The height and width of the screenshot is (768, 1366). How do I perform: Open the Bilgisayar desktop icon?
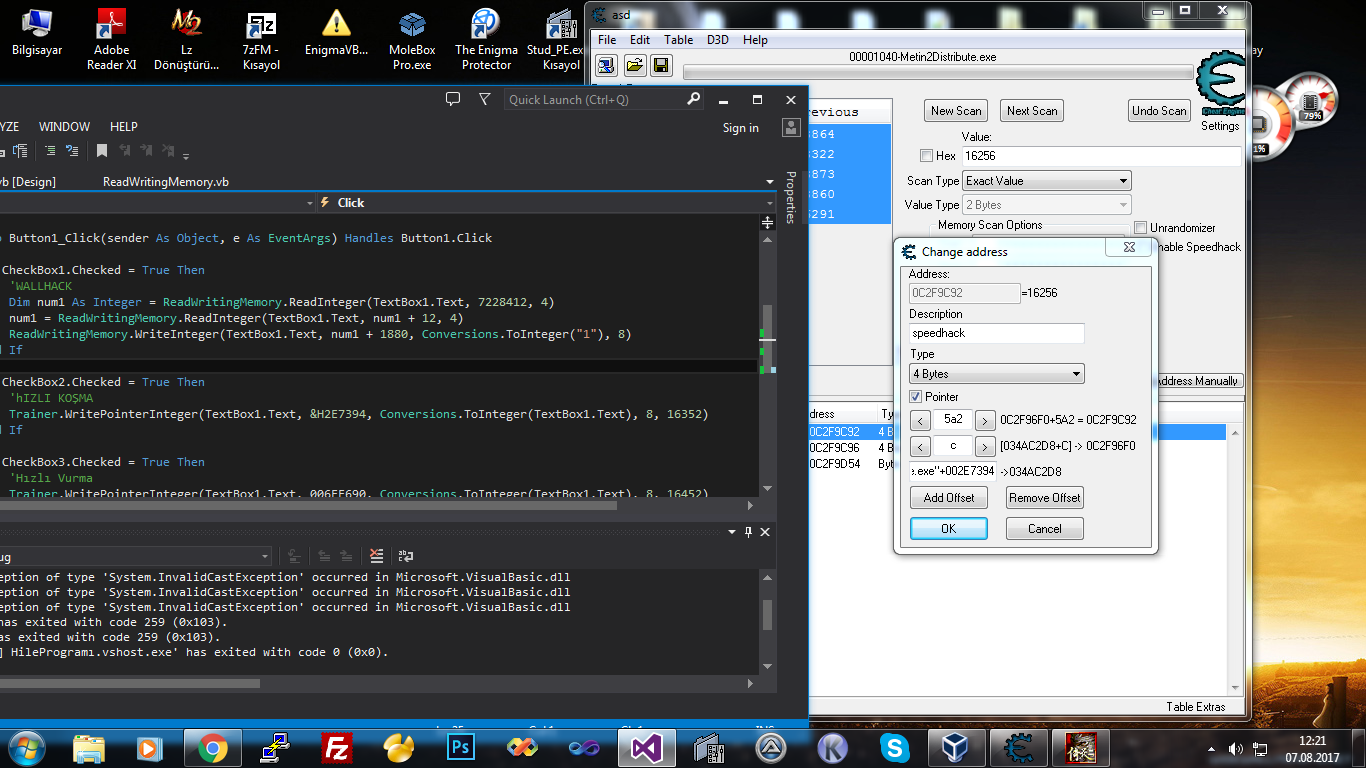(36, 33)
